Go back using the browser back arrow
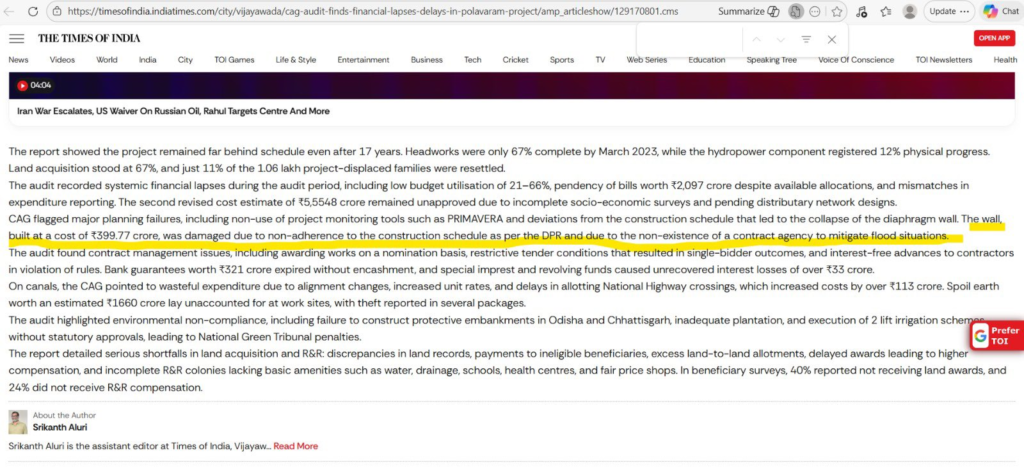The height and width of the screenshot is (467, 1024). 10,11
